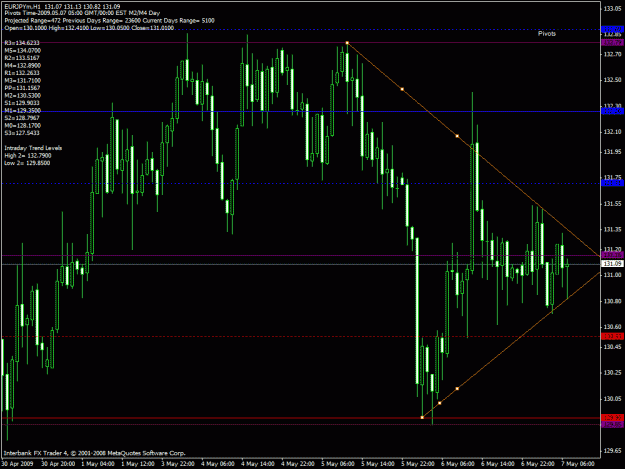The image size is (625, 469).
Task: Select the lower trendline's starting anchor at the low
Action: coord(422,417)
